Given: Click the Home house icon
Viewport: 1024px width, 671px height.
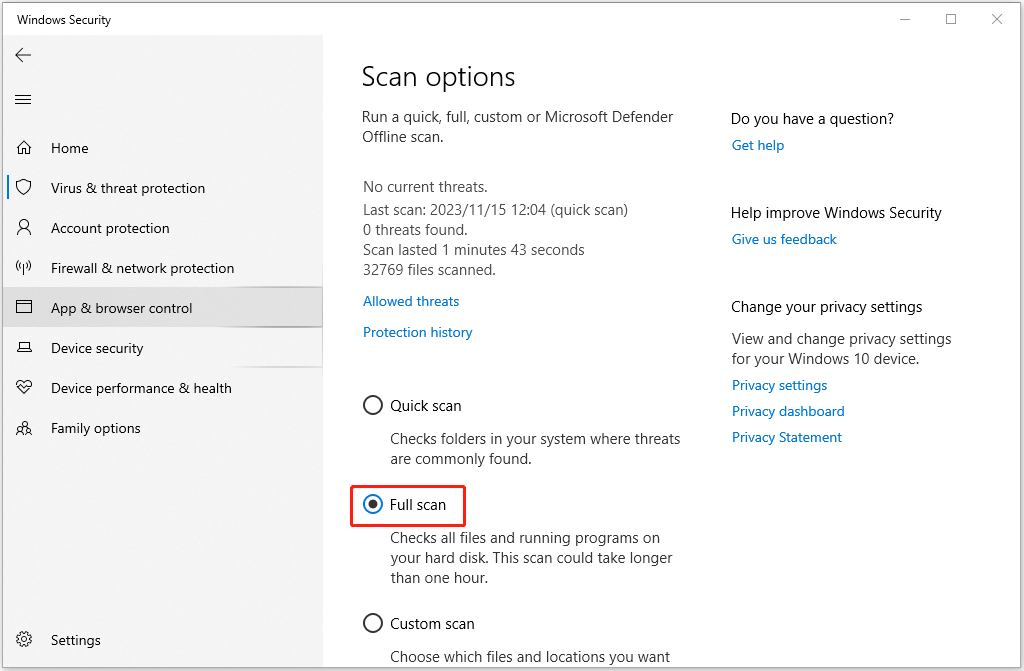Looking at the screenshot, I should [24, 148].
